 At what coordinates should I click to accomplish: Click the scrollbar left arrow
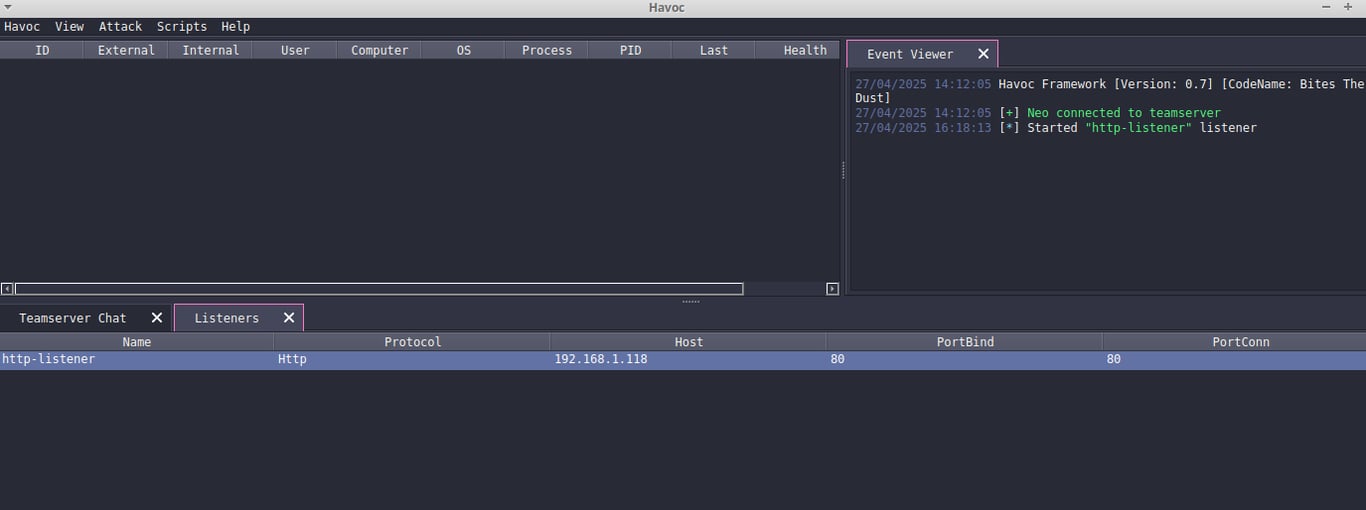[x=7, y=289]
